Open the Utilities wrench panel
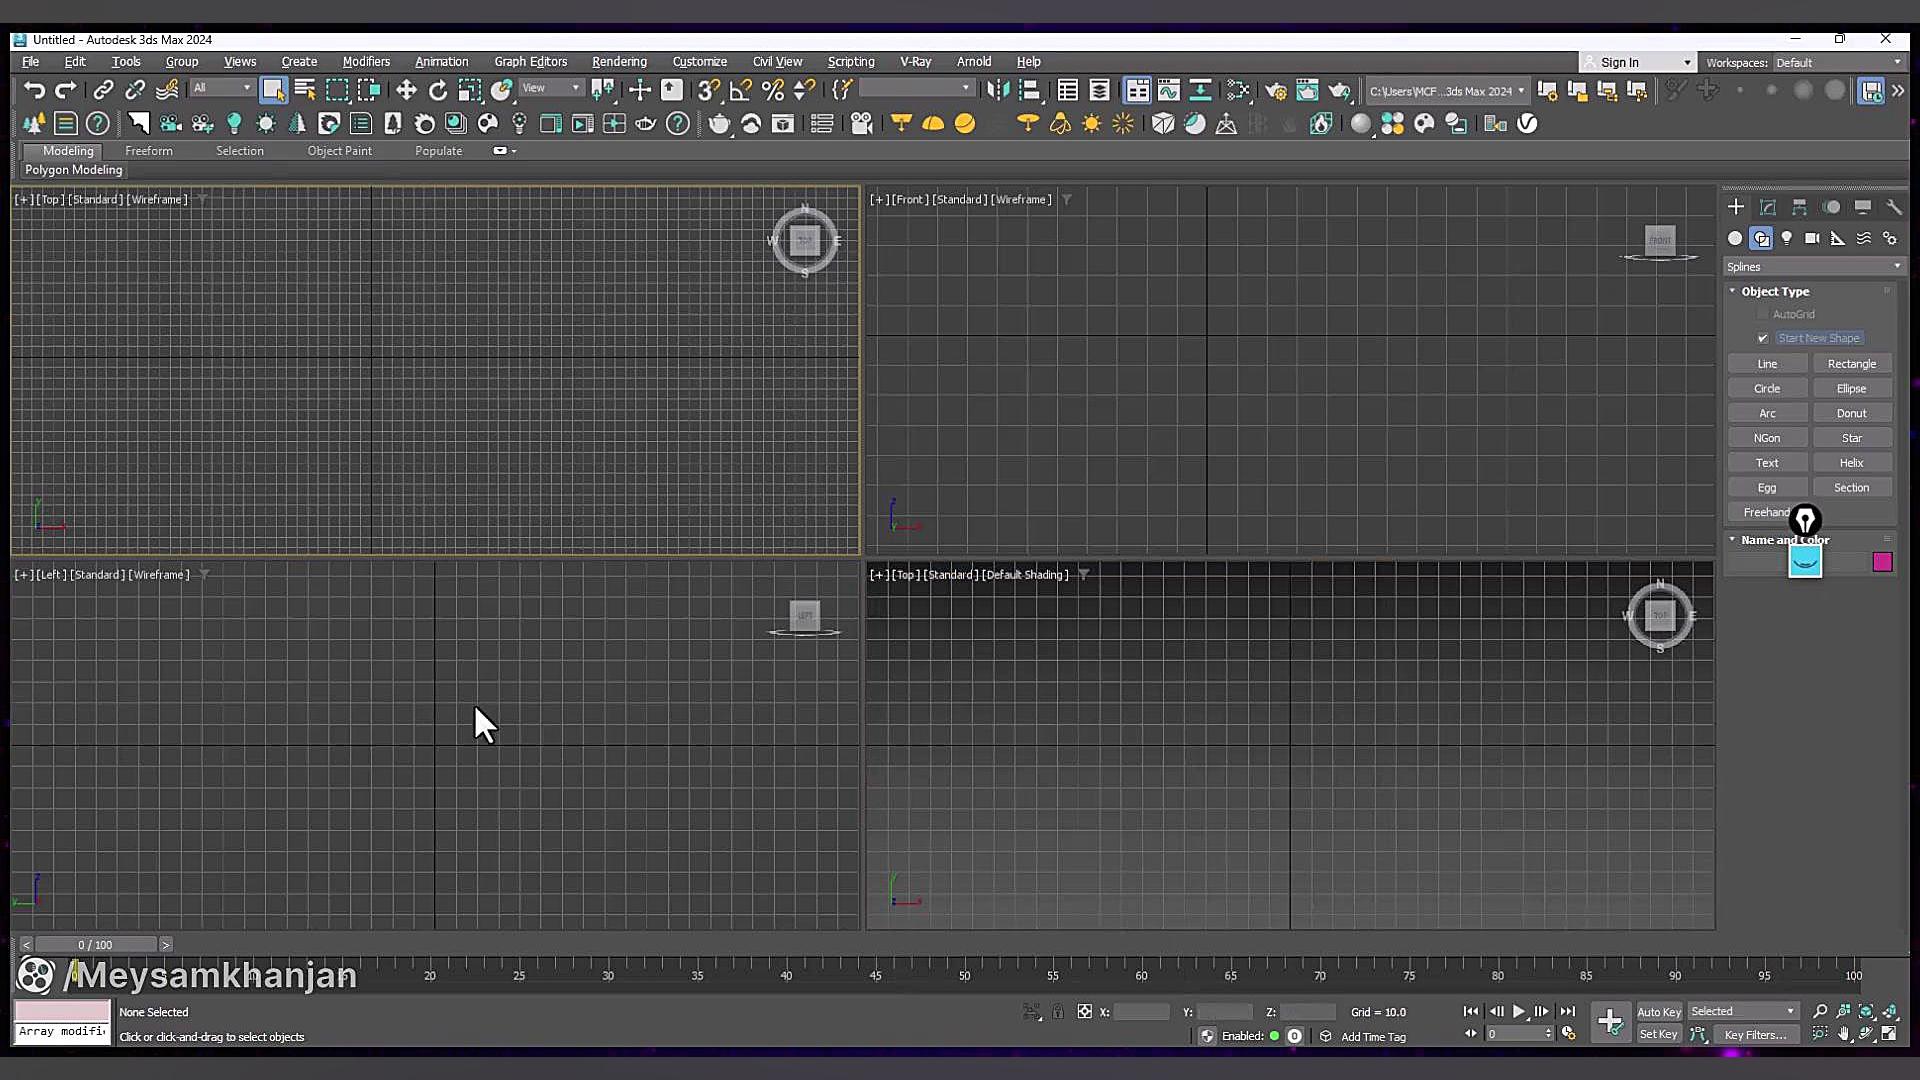The image size is (1920, 1080). tap(1894, 207)
